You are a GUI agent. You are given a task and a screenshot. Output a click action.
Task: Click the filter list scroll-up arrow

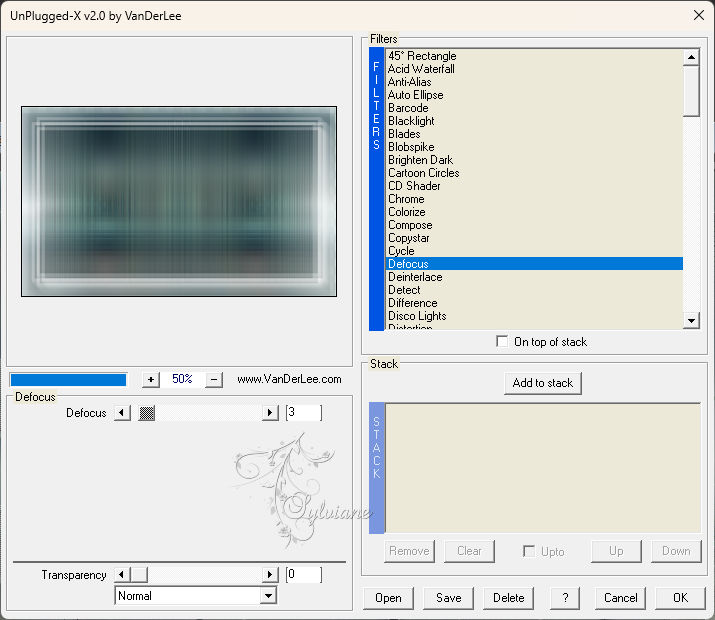coord(691,57)
